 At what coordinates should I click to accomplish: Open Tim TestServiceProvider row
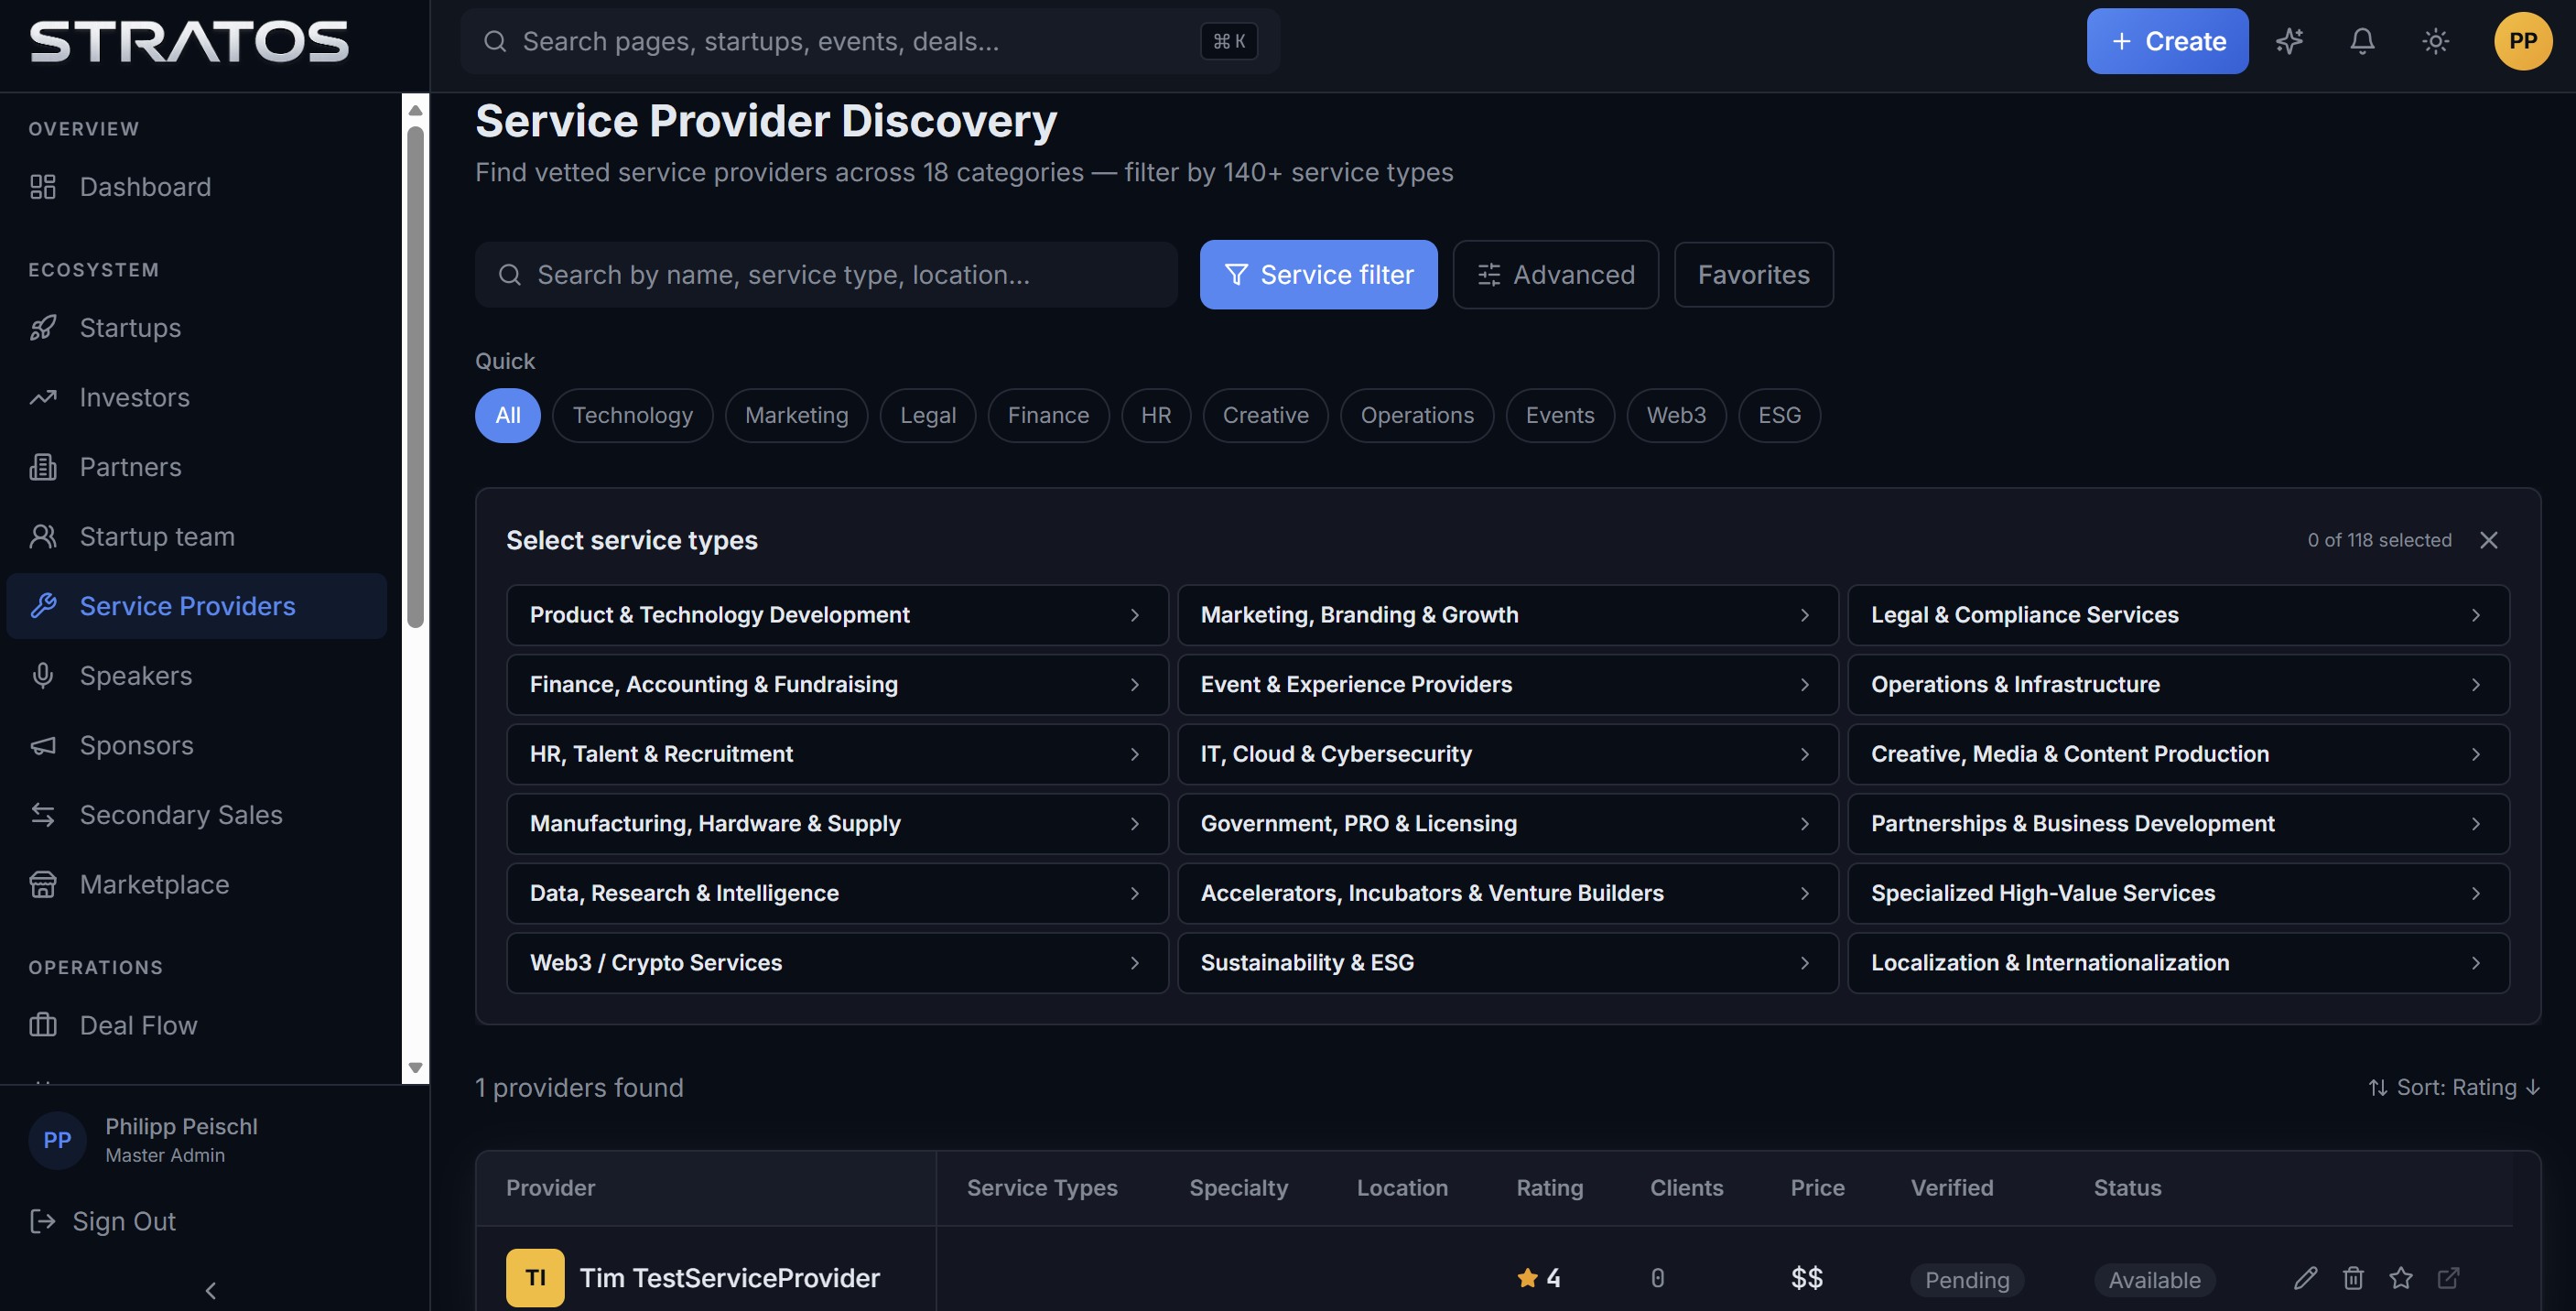(x=1494, y=1277)
